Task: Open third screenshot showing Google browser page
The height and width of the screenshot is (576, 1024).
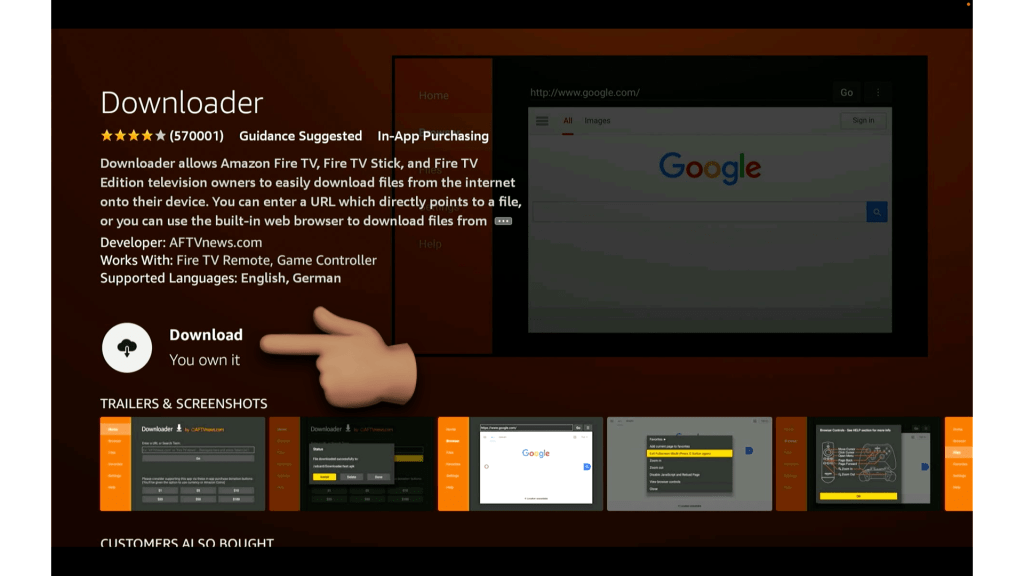Action: click(x=520, y=464)
